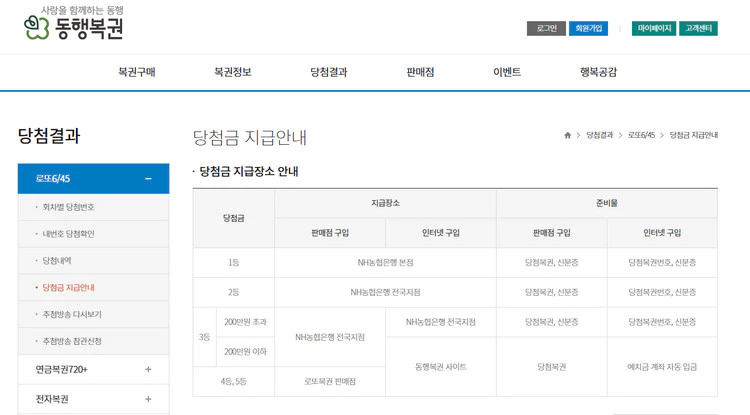Click the 1등 row label
750x415 pixels.
coord(233,262)
